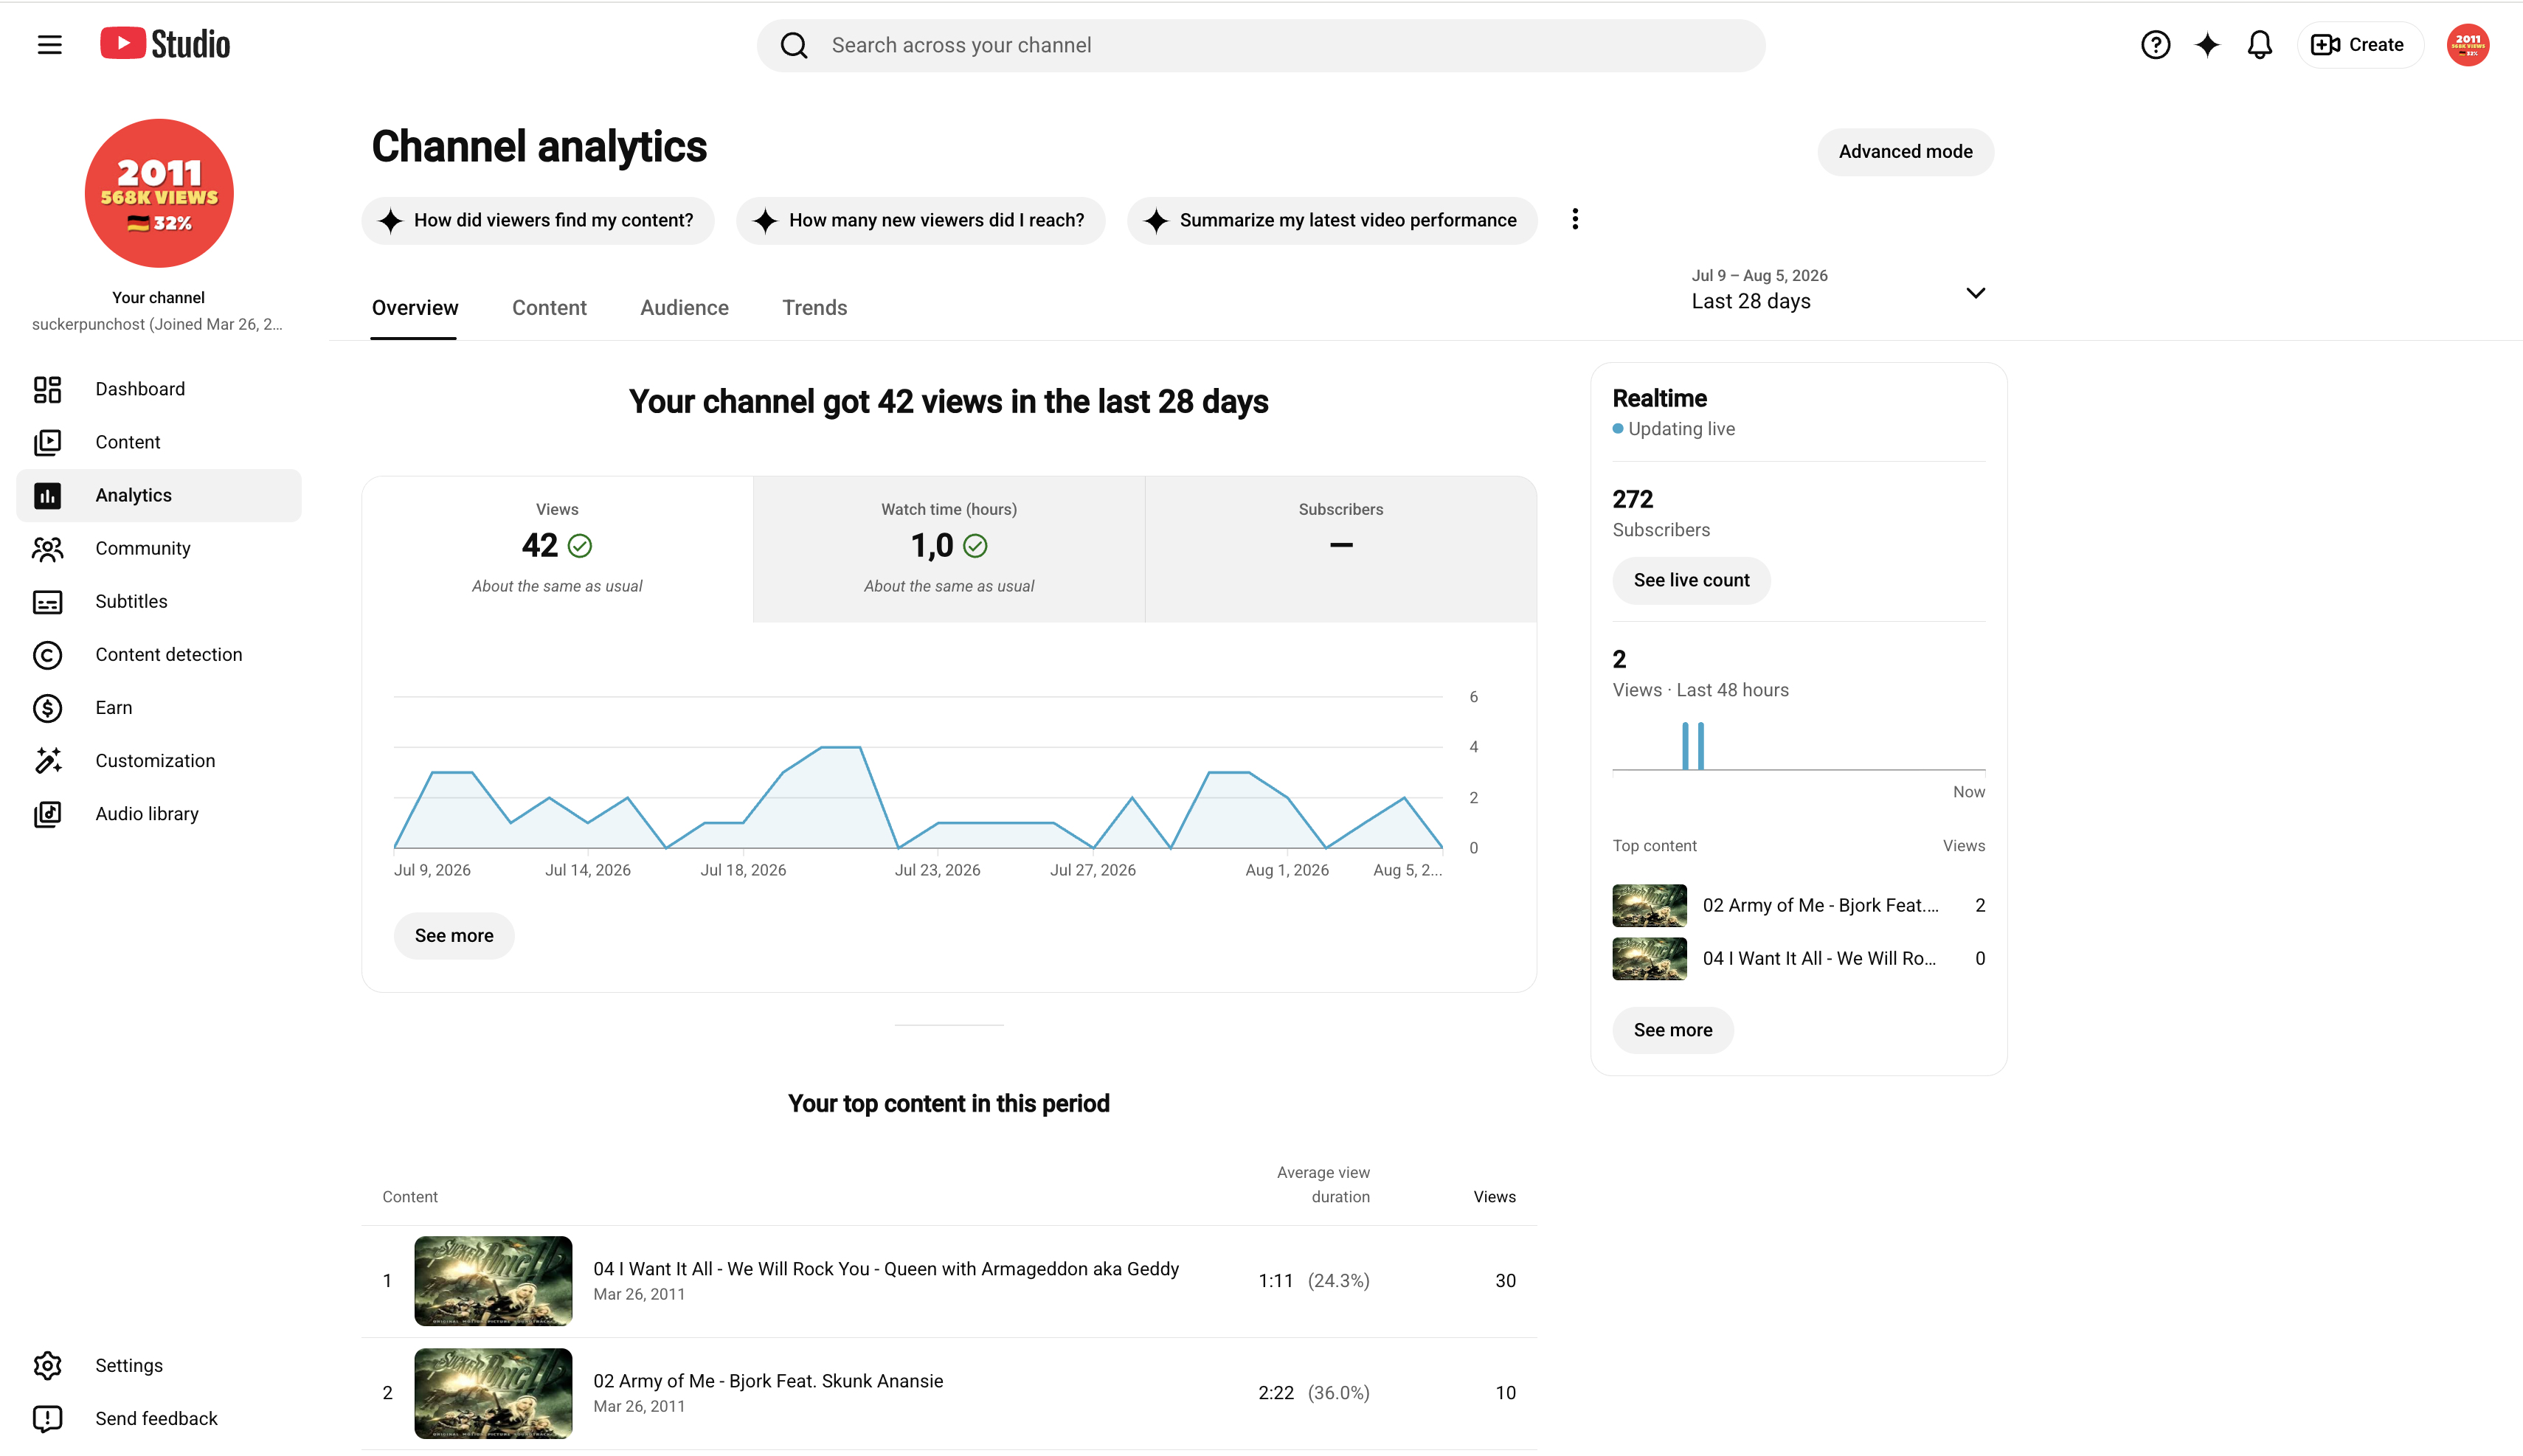Click the Subtitles sidebar icon

pos(47,601)
